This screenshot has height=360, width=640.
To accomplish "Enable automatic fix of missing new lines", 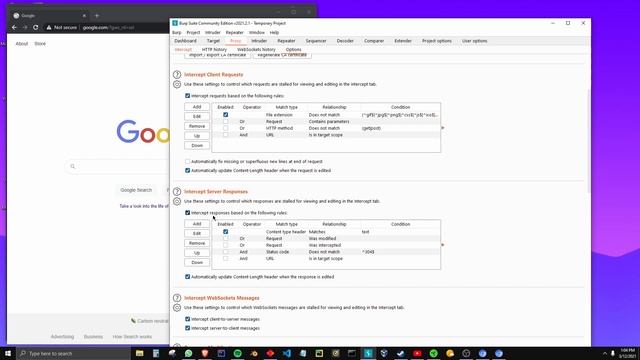I will (188, 162).
